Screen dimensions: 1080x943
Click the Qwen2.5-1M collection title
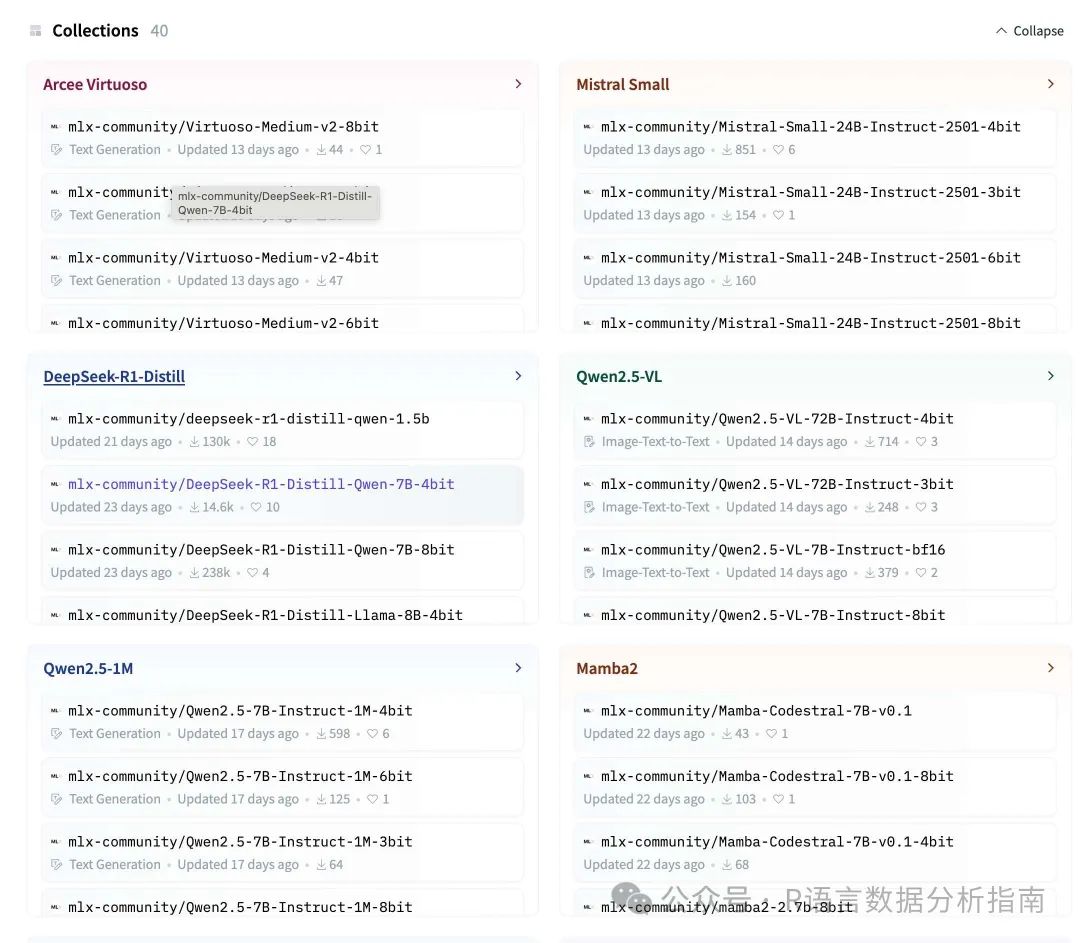coord(88,669)
